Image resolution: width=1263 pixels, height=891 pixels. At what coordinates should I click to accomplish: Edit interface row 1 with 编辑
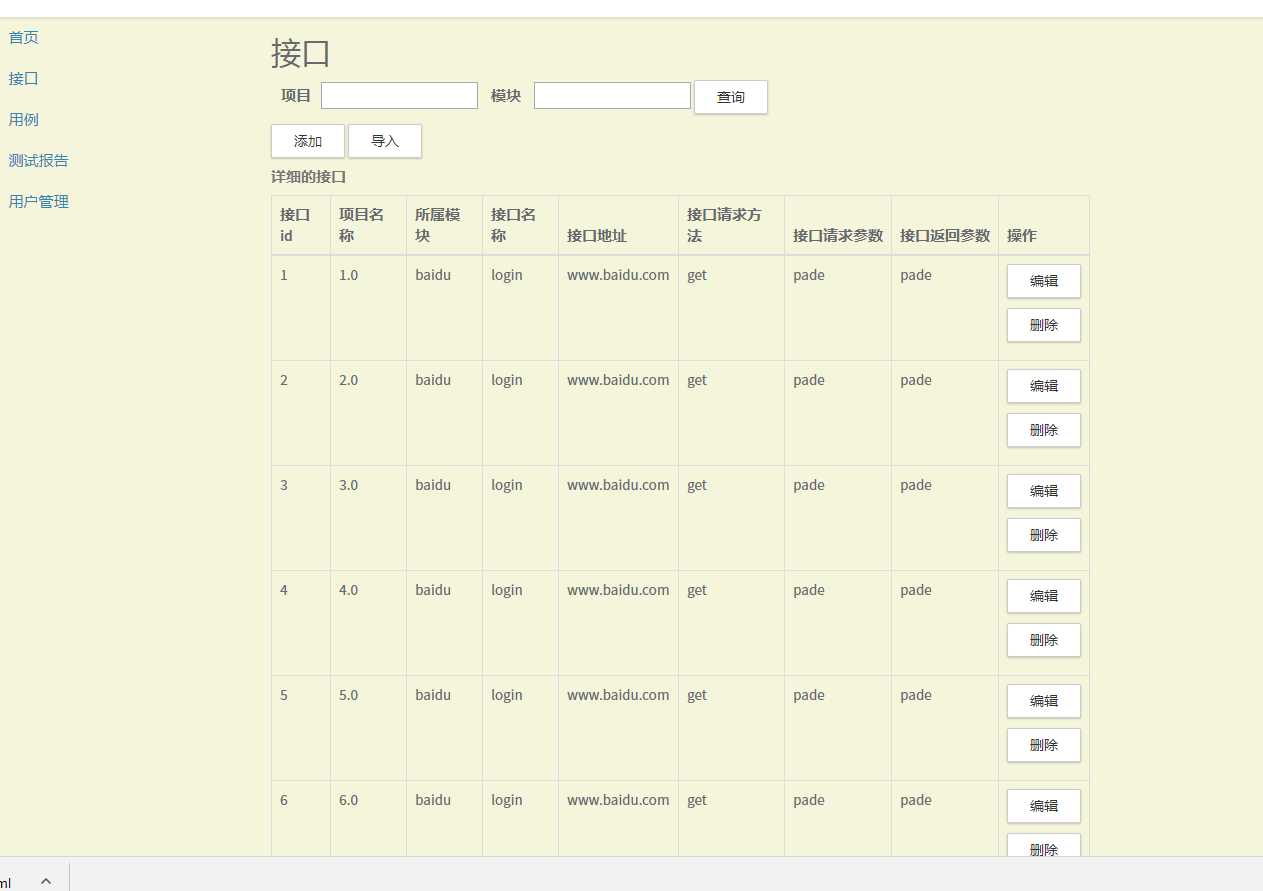coord(1044,281)
